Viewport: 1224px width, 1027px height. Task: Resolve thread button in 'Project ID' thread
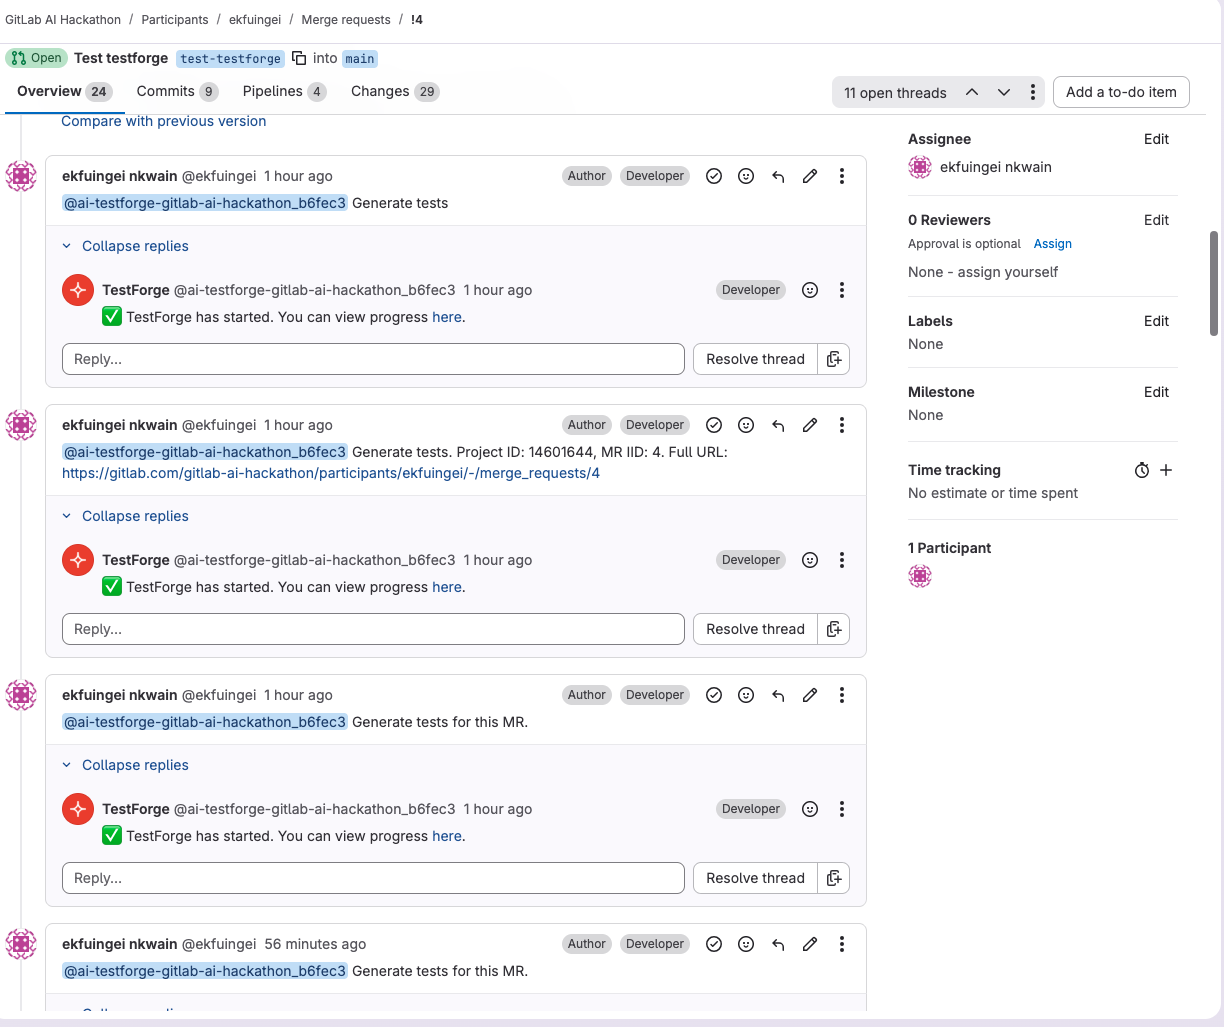point(755,629)
